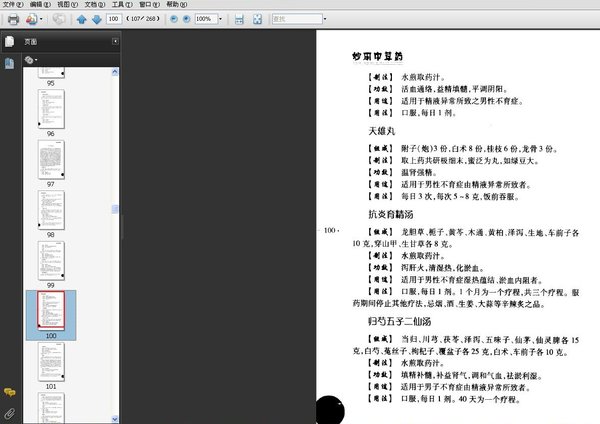Open the Attachments paperclip panel
Viewport: 600px width, 424px height.
click(x=9, y=411)
